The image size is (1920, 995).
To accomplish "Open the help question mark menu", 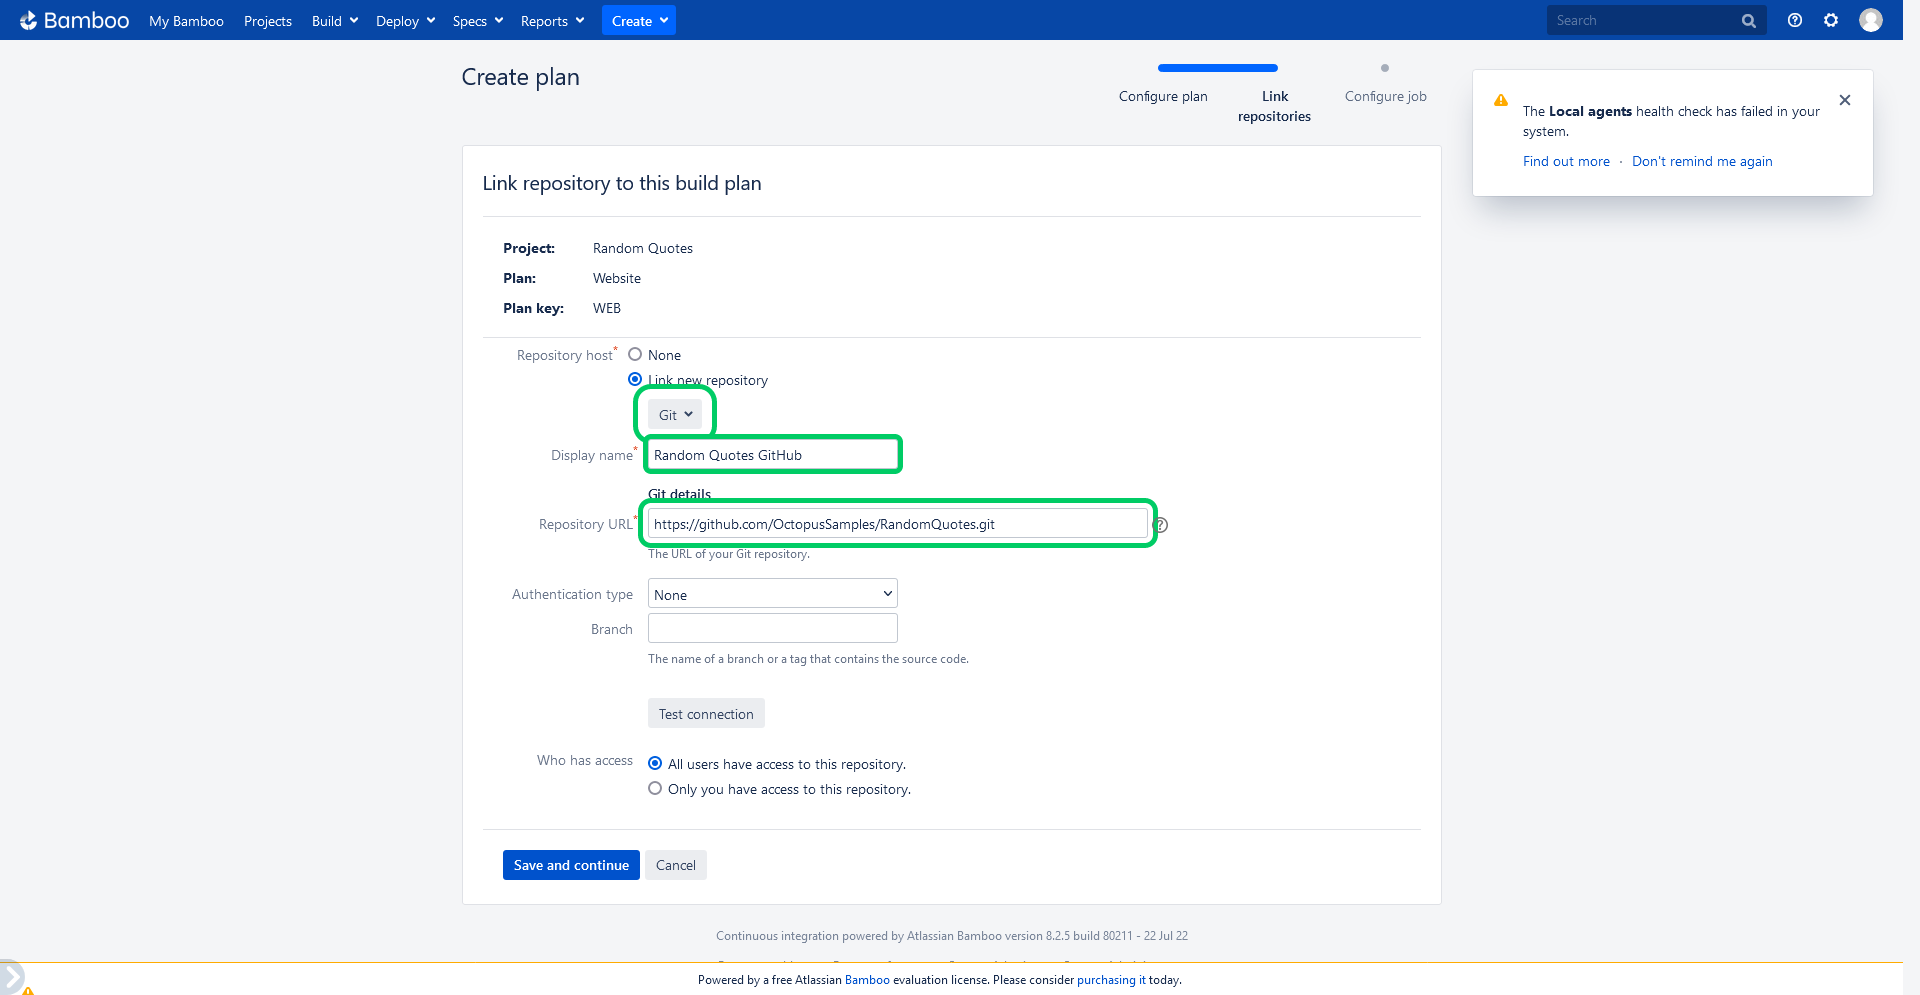I will 1795,20.
